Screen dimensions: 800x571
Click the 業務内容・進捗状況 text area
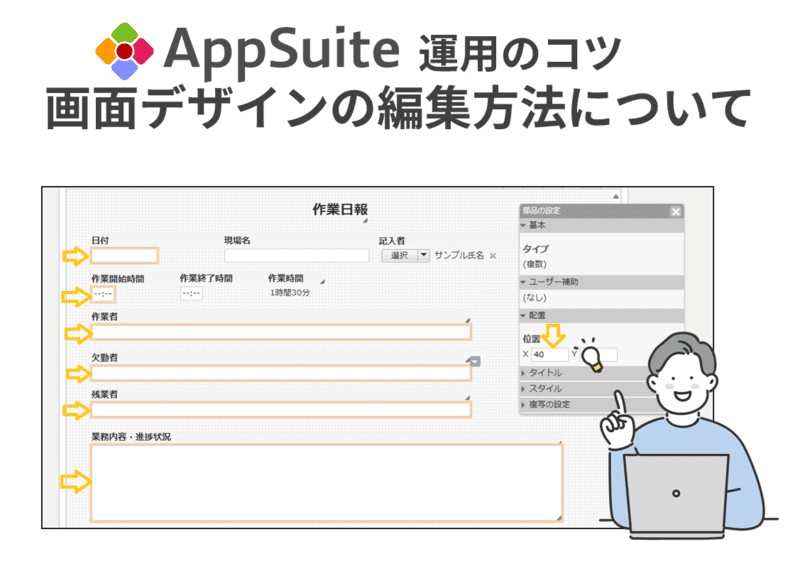coord(327,483)
